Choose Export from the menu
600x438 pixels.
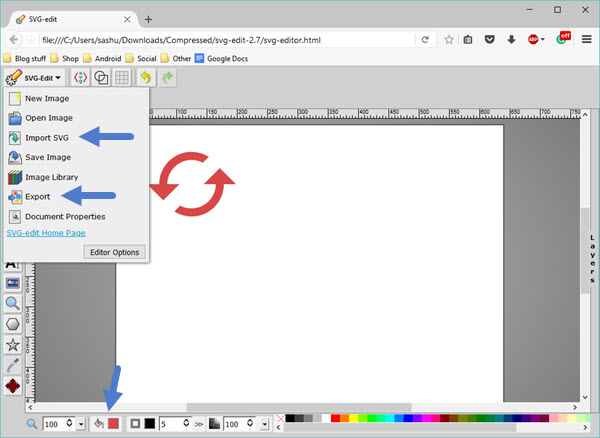click(38, 196)
